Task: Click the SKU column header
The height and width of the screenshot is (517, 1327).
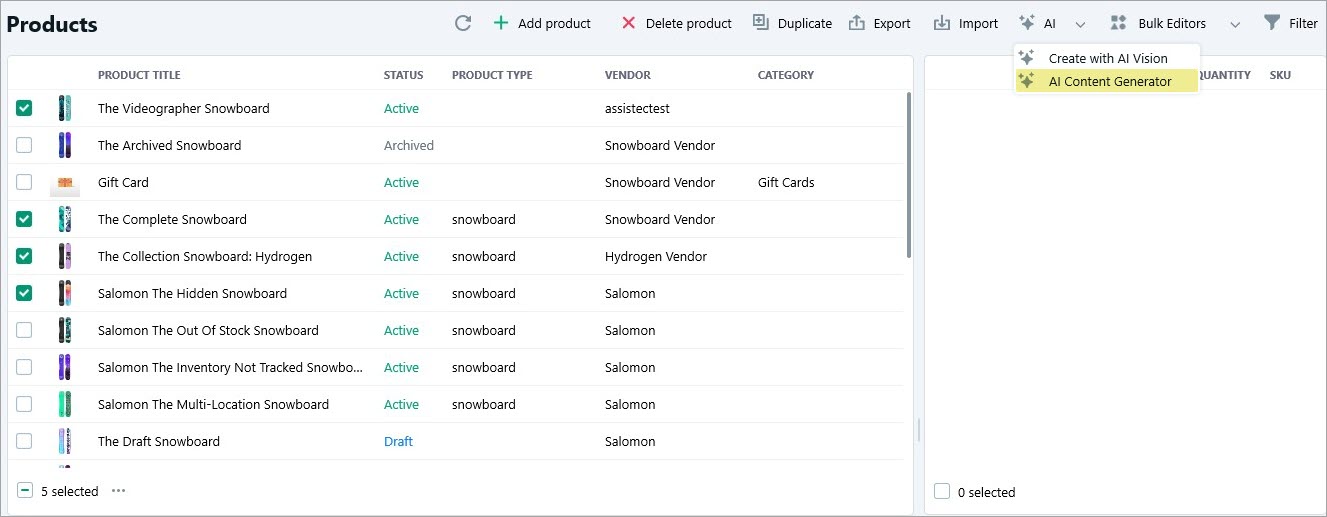Action: pos(1280,75)
